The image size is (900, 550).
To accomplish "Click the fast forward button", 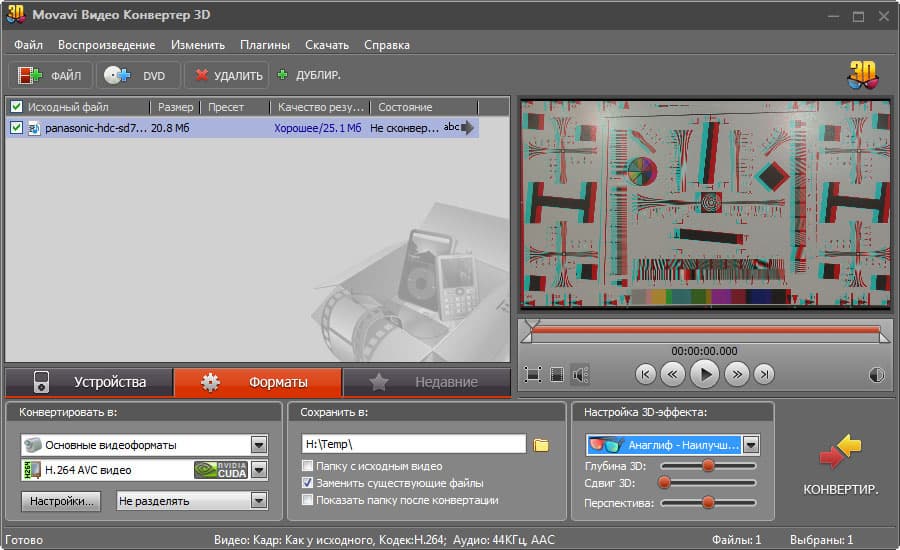I will tap(736, 374).
